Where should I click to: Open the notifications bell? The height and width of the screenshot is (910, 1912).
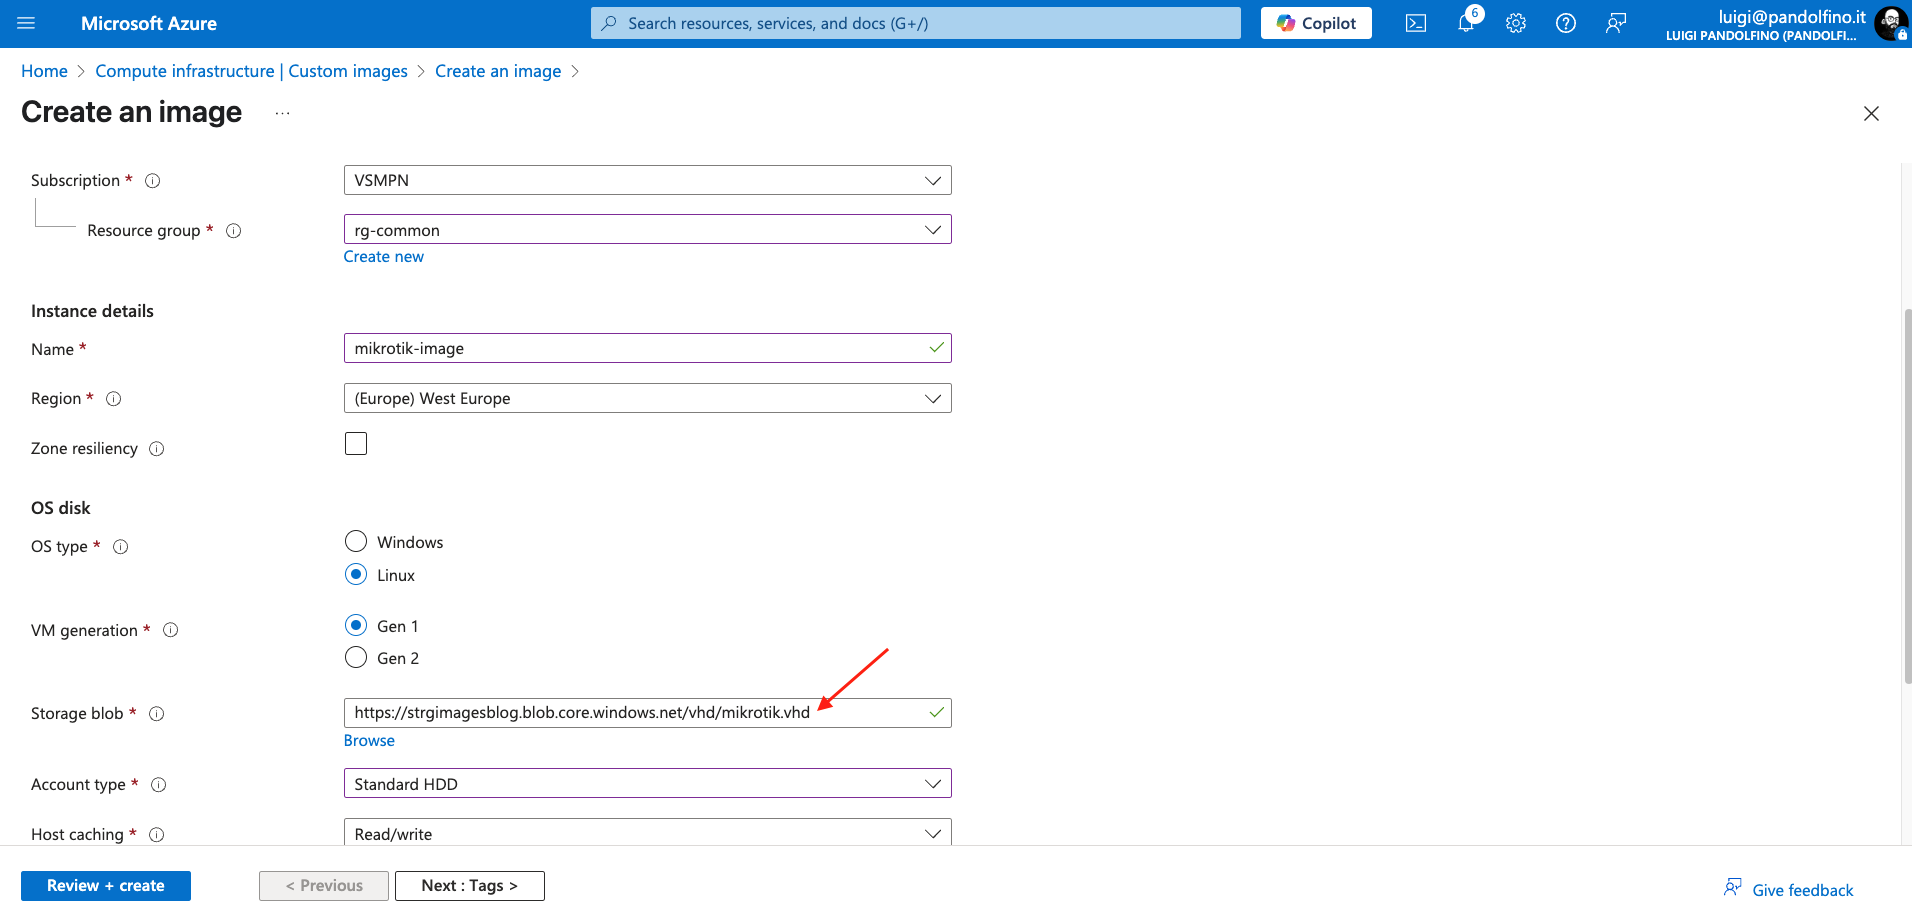(1465, 23)
